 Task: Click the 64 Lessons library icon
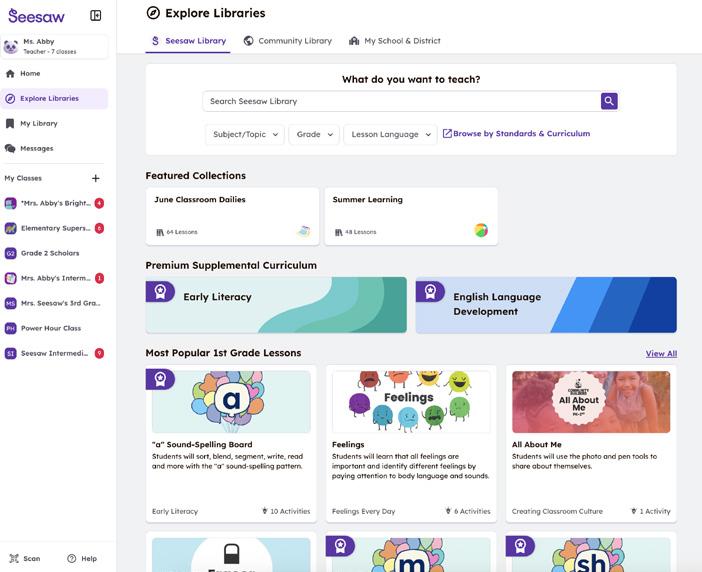coord(160,232)
